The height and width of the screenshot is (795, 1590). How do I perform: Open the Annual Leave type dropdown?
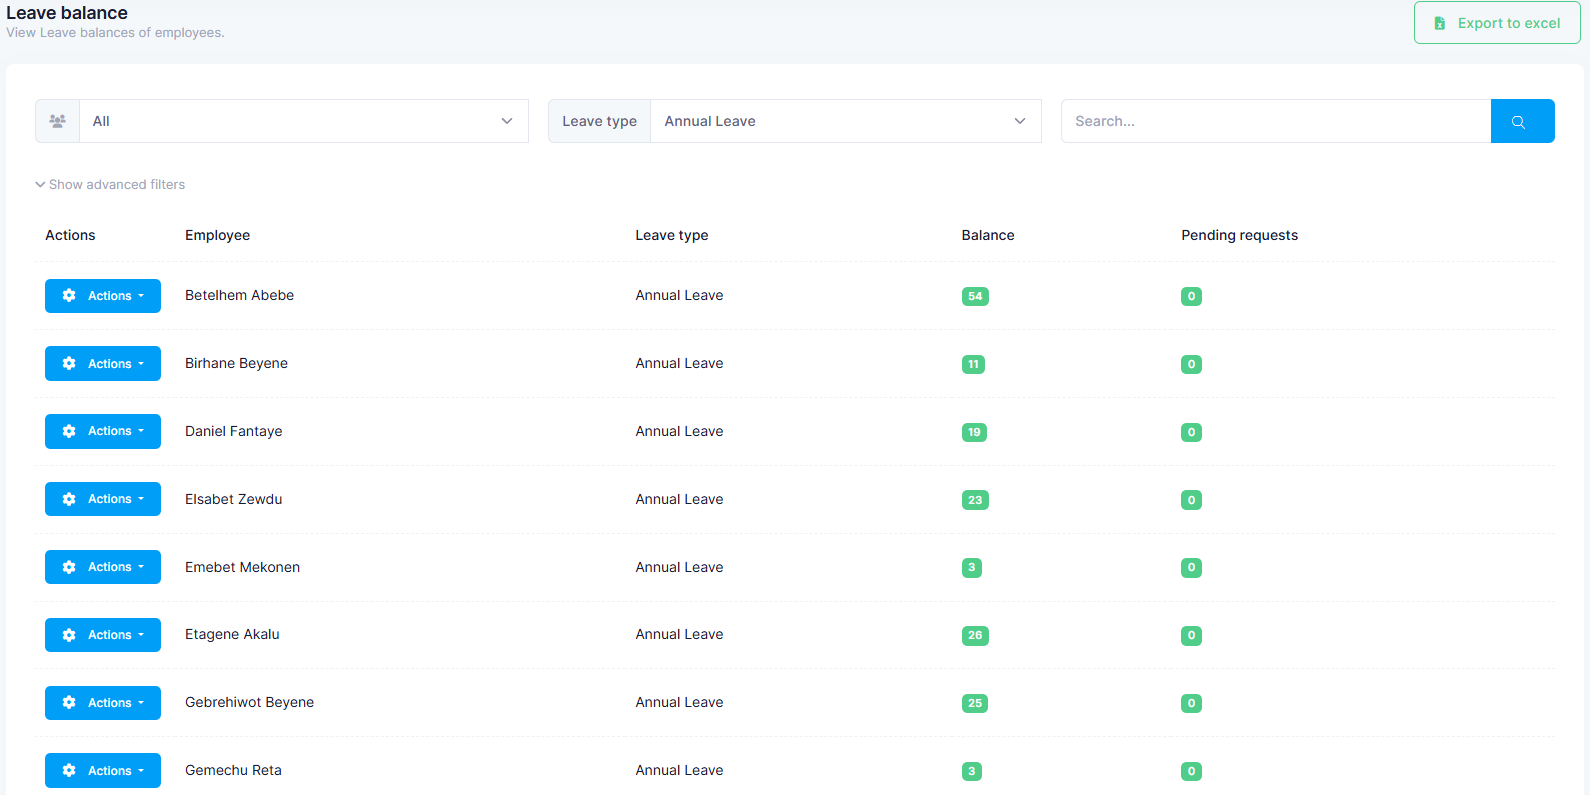[x=845, y=121]
